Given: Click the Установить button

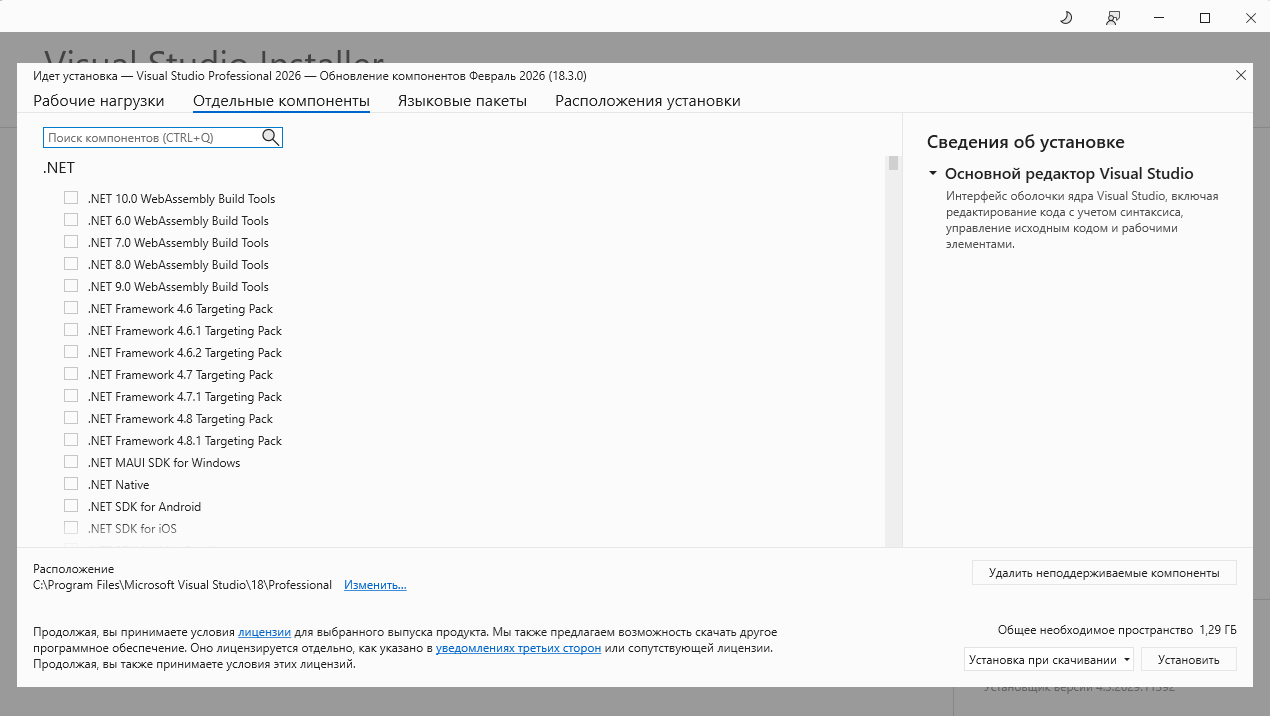Looking at the screenshot, I should tap(1190, 660).
